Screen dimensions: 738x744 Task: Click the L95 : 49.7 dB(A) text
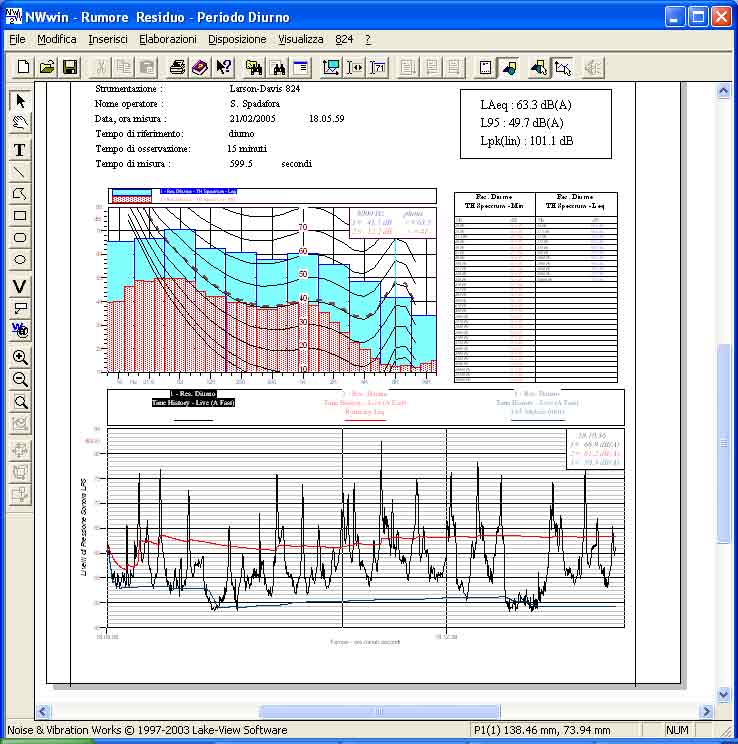(522, 123)
